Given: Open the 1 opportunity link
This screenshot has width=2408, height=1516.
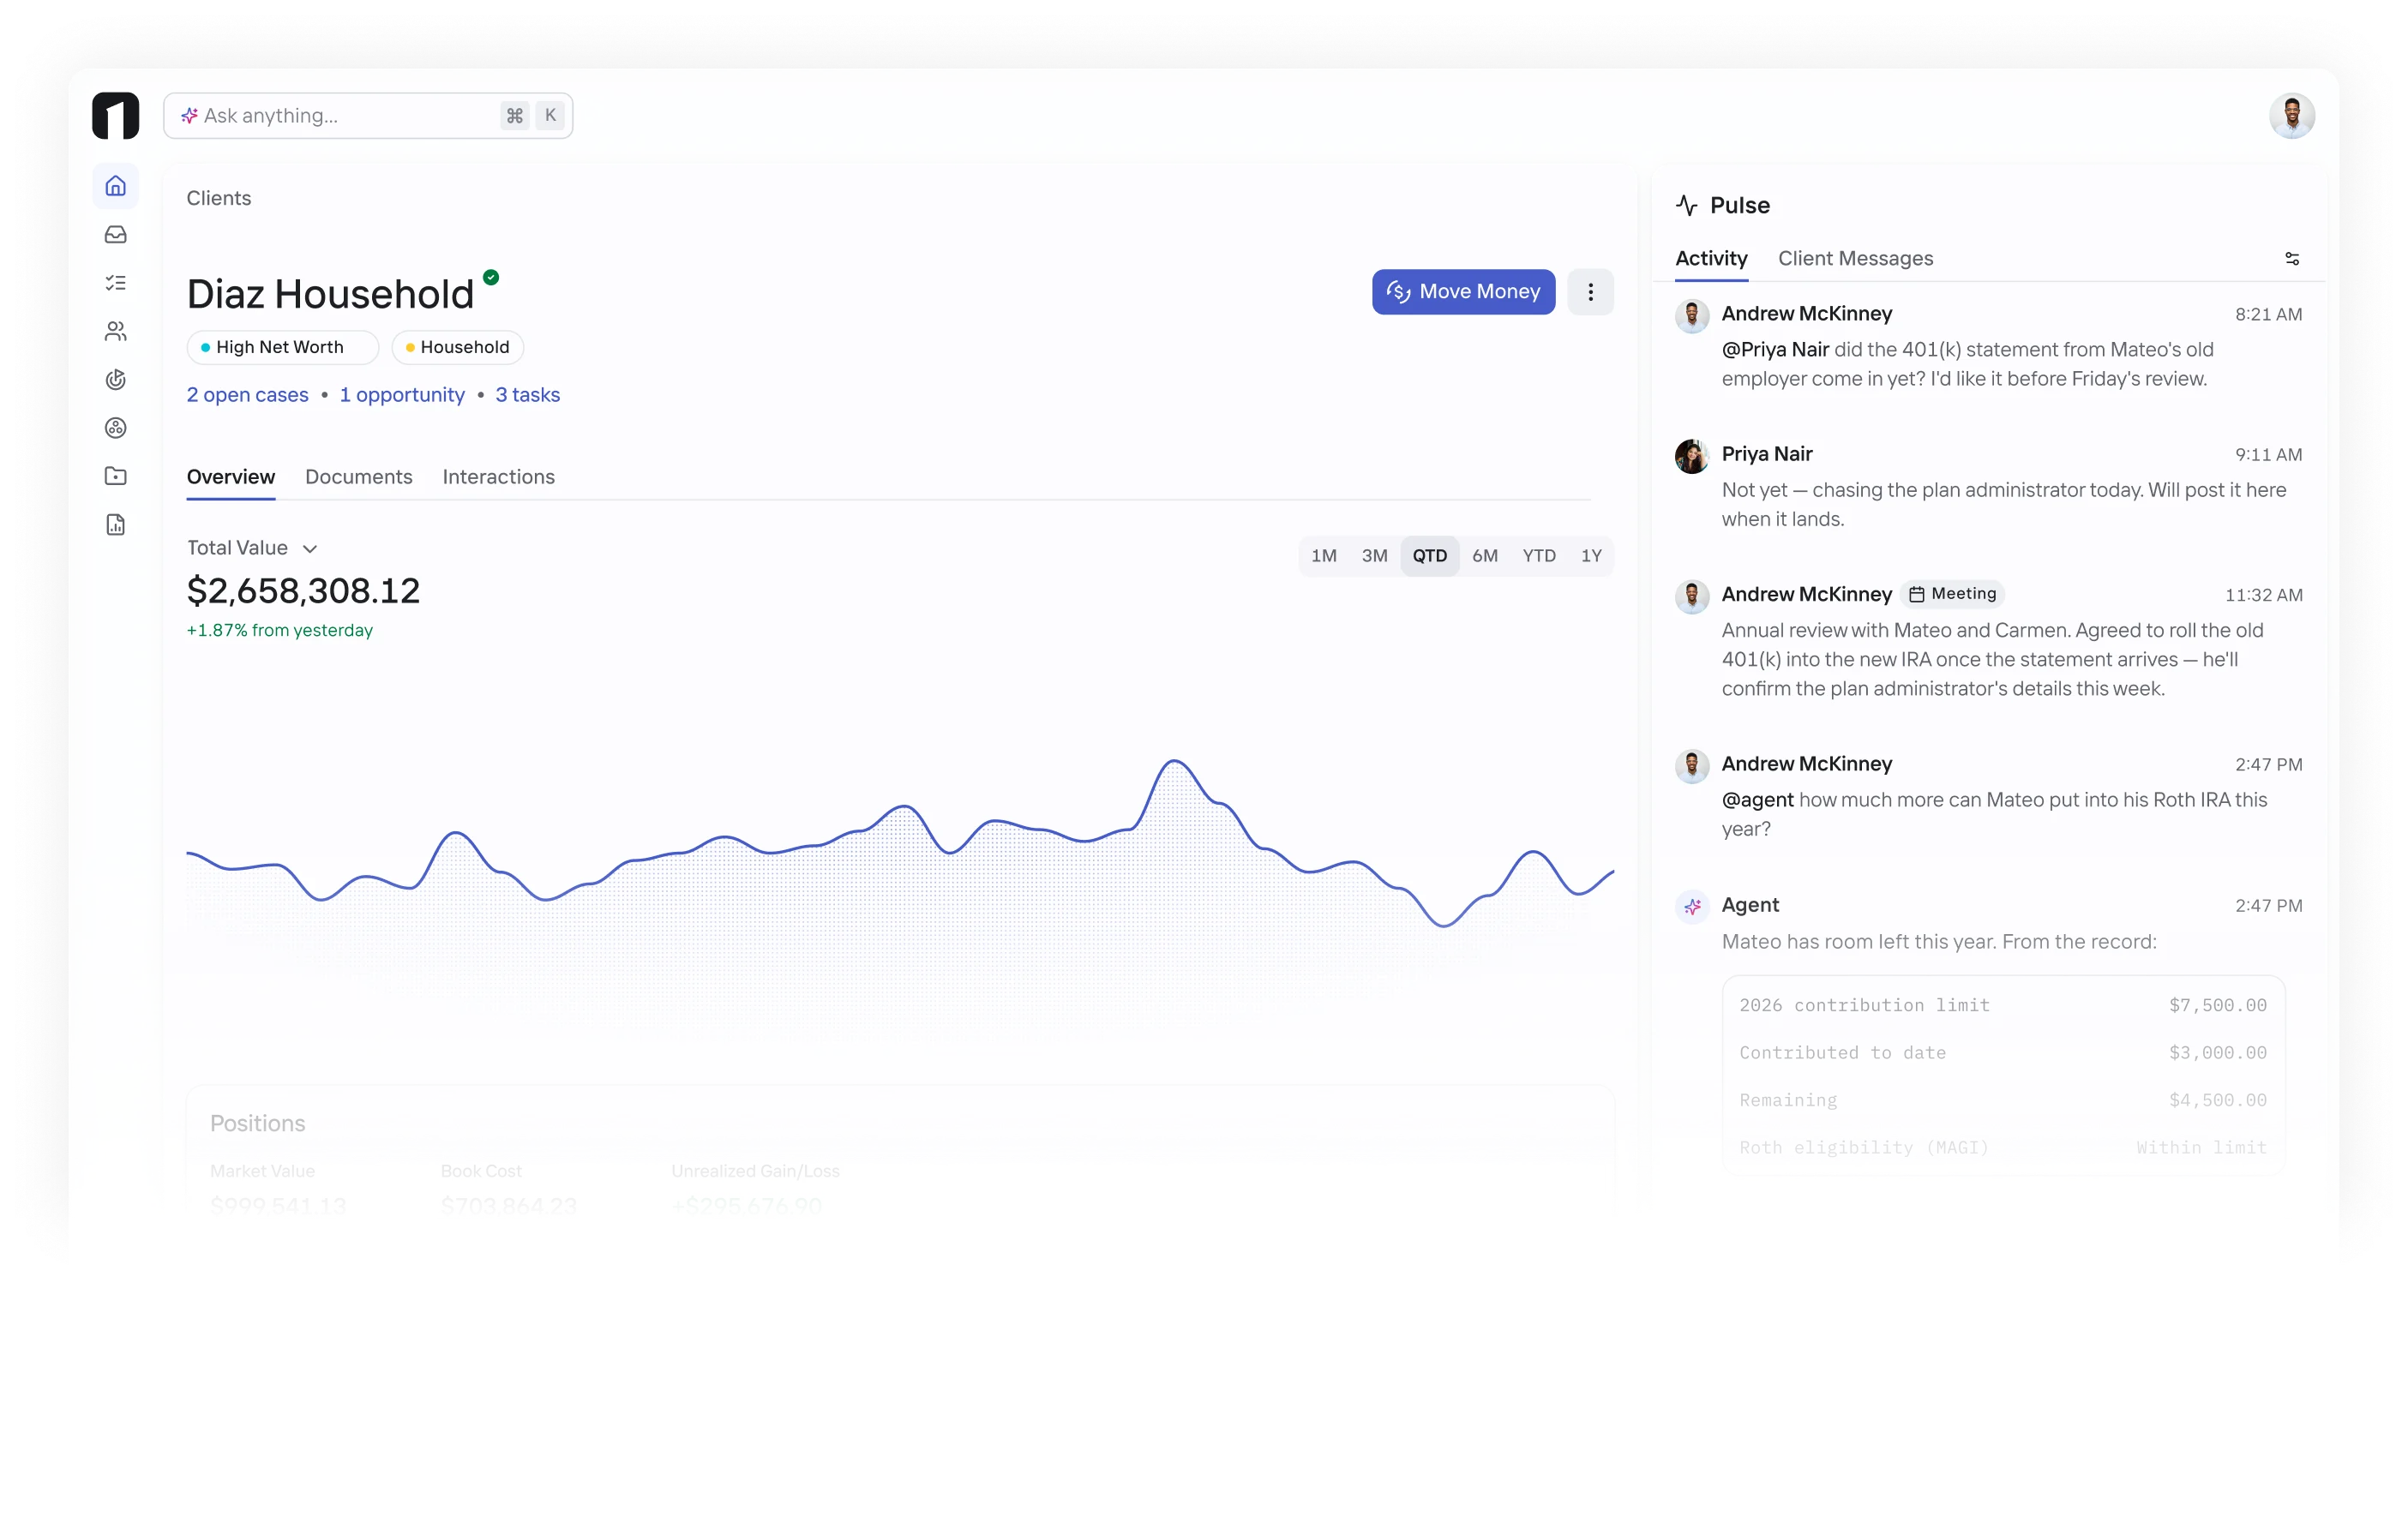Looking at the screenshot, I should (402, 395).
